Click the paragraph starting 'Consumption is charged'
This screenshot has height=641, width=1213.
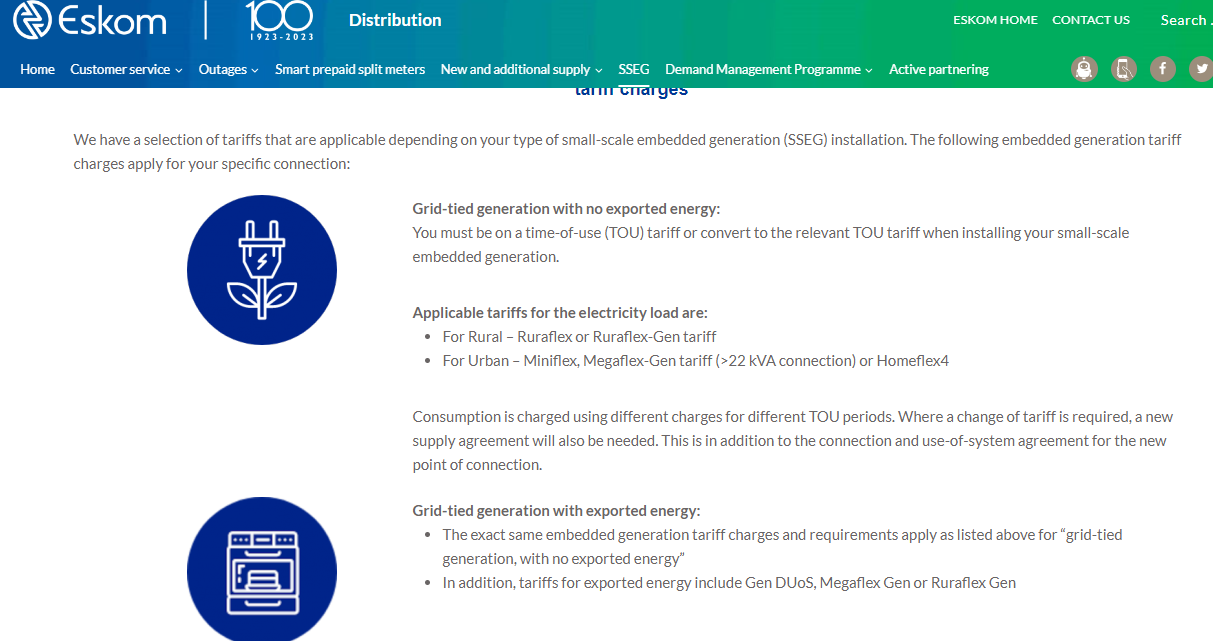tap(793, 441)
